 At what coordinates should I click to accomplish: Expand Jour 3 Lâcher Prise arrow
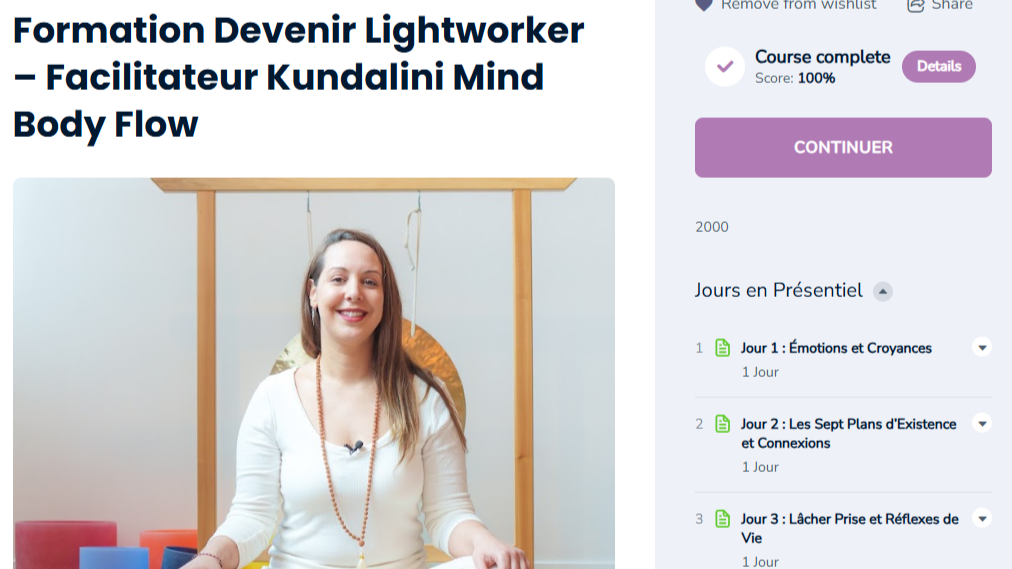(982, 519)
